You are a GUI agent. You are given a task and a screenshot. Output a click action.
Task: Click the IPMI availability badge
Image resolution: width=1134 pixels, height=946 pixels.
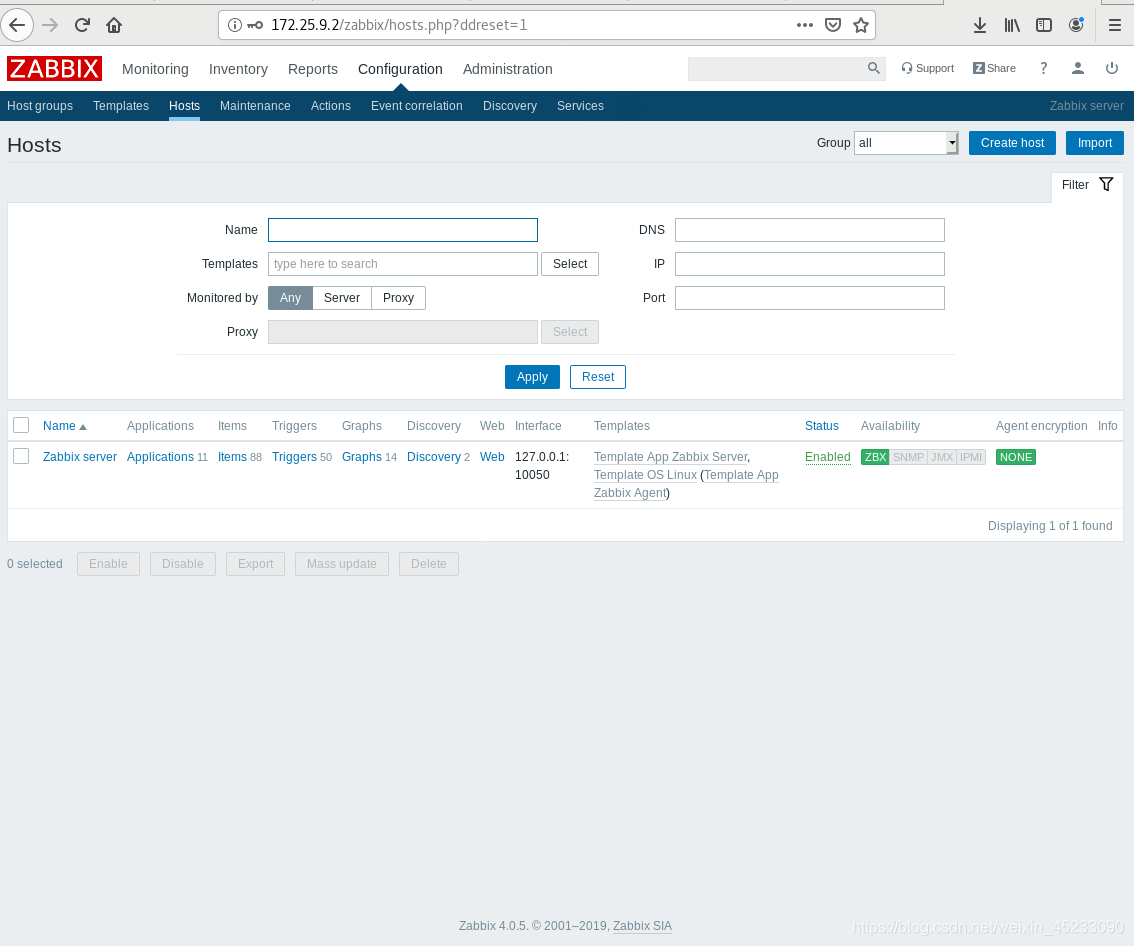tap(971, 457)
